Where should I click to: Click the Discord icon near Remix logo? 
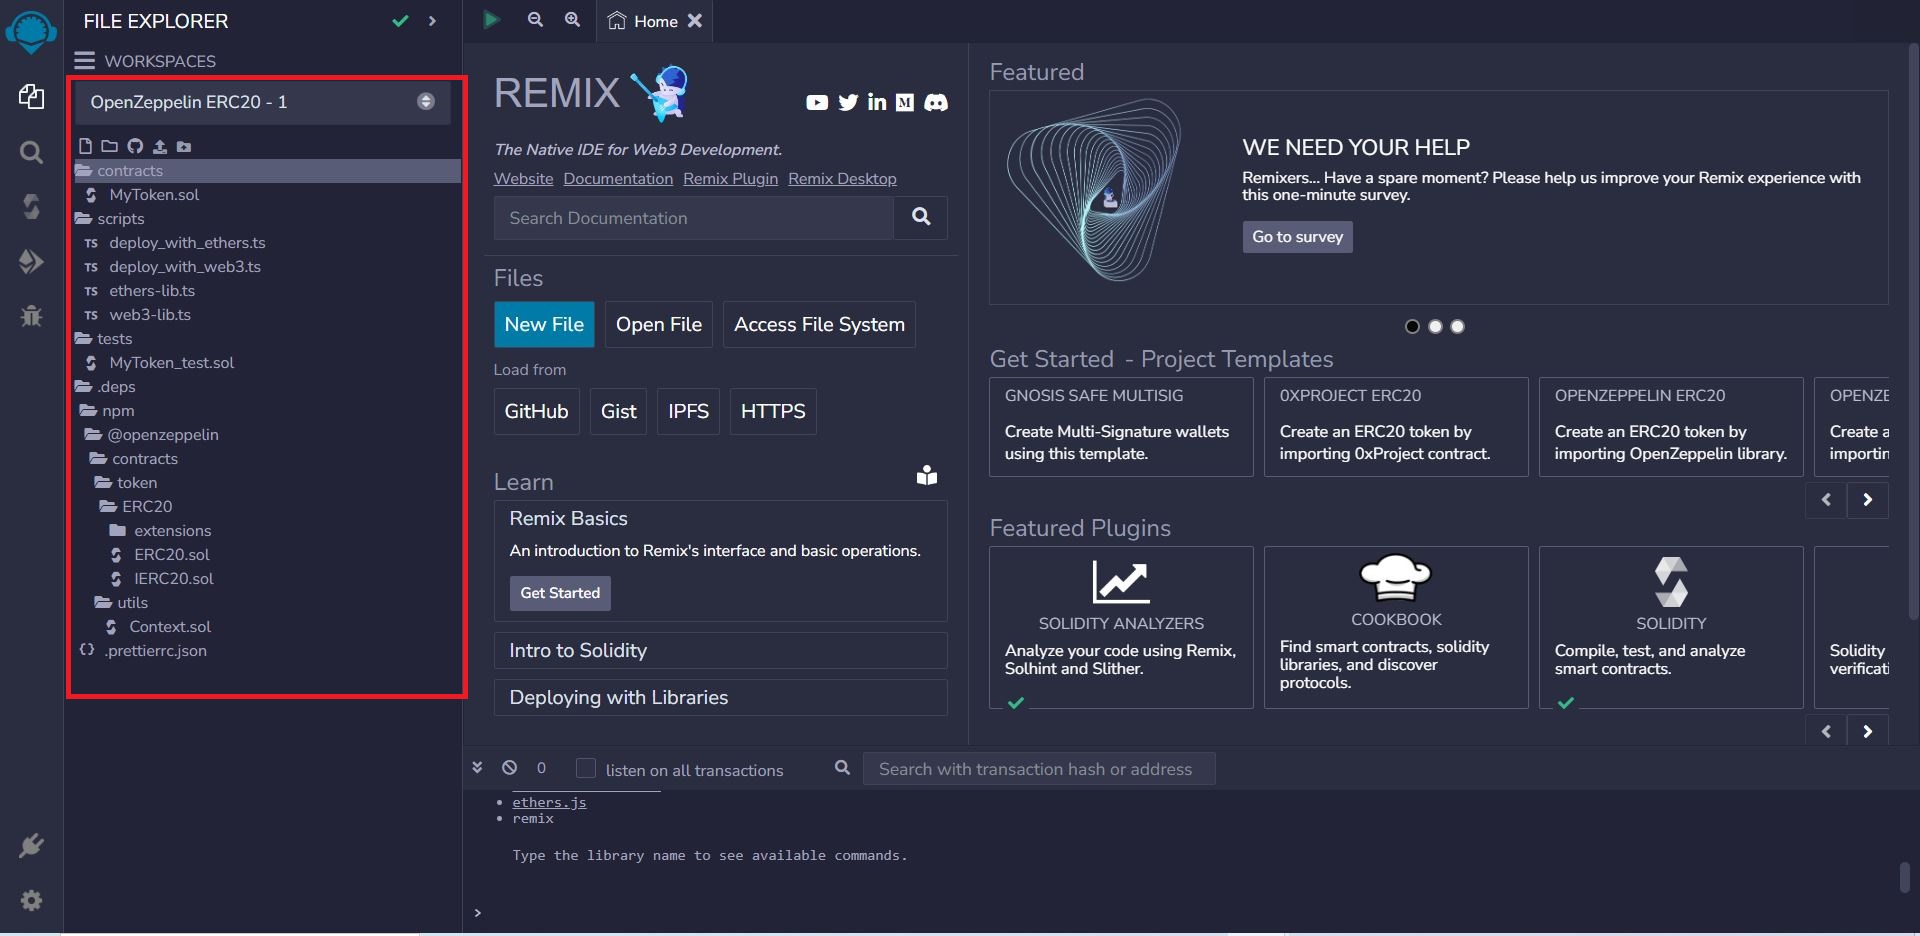click(x=936, y=102)
